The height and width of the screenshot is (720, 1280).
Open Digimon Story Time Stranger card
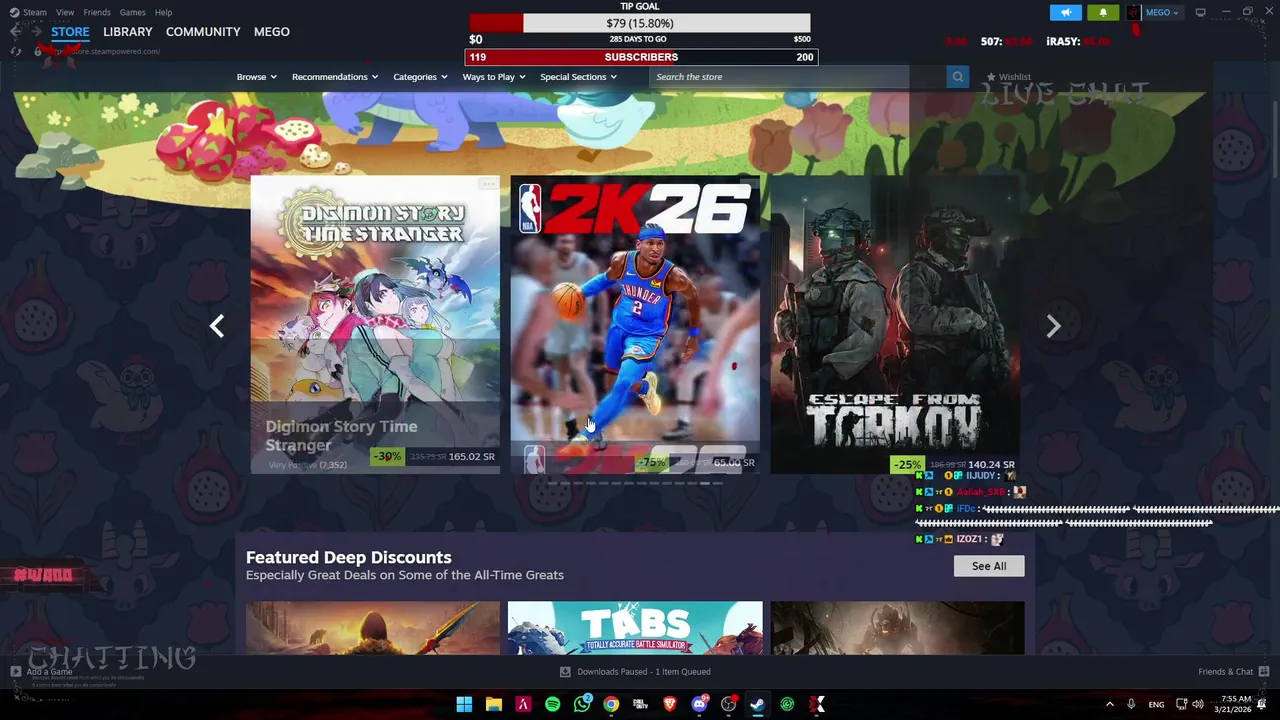point(375,324)
